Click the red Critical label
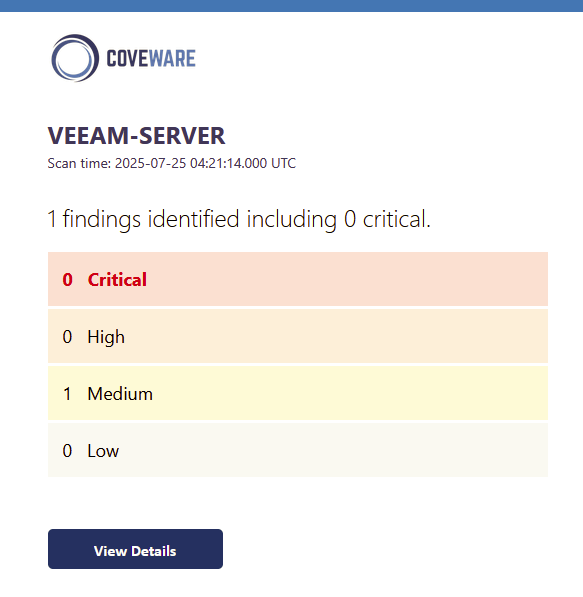This screenshot has height=597, width=583. coord(117,280)
